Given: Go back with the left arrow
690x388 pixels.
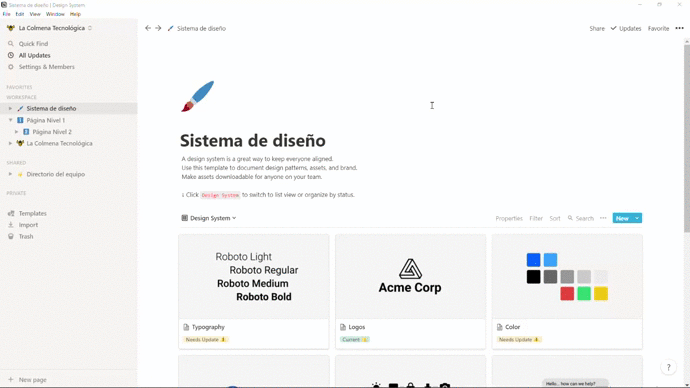Looking at the screenshot, I should tap(148, 28).
